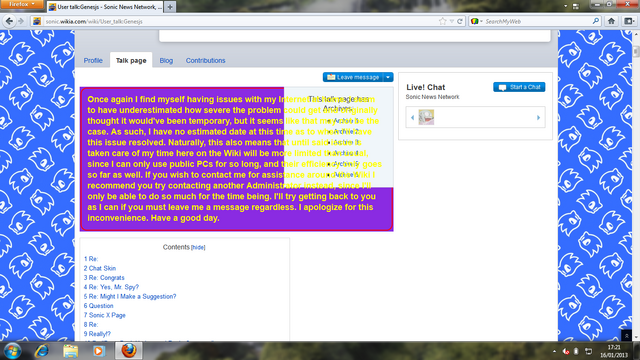Bookmark this page with the star icon
Screen dimensions: 640x360
click(x=443, y=21)
